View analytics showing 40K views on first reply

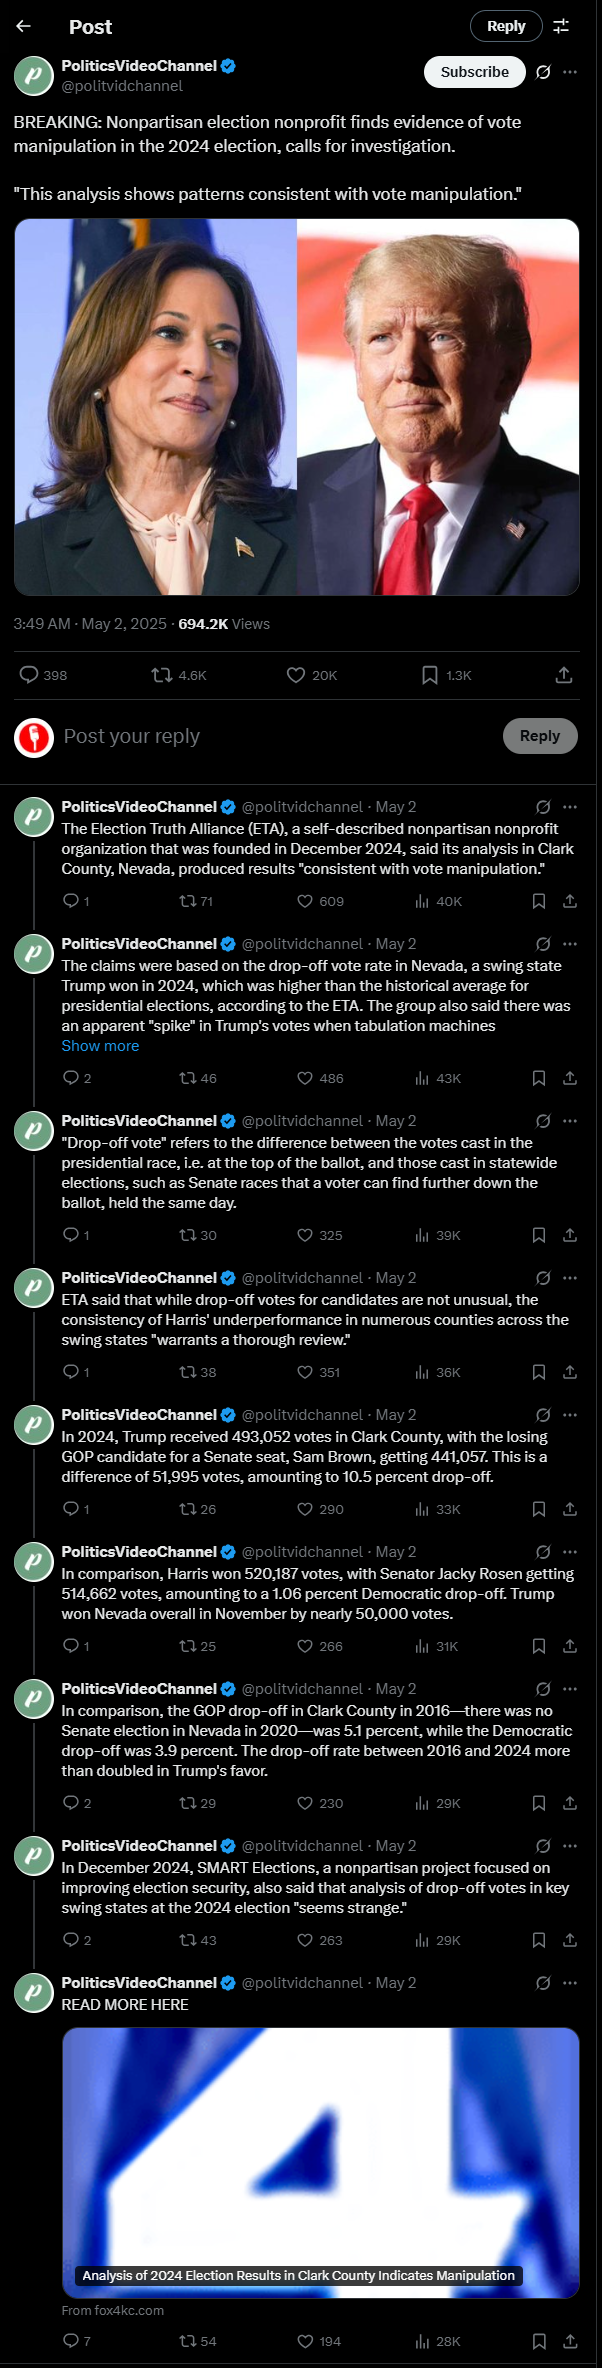(x=438, y=901)
